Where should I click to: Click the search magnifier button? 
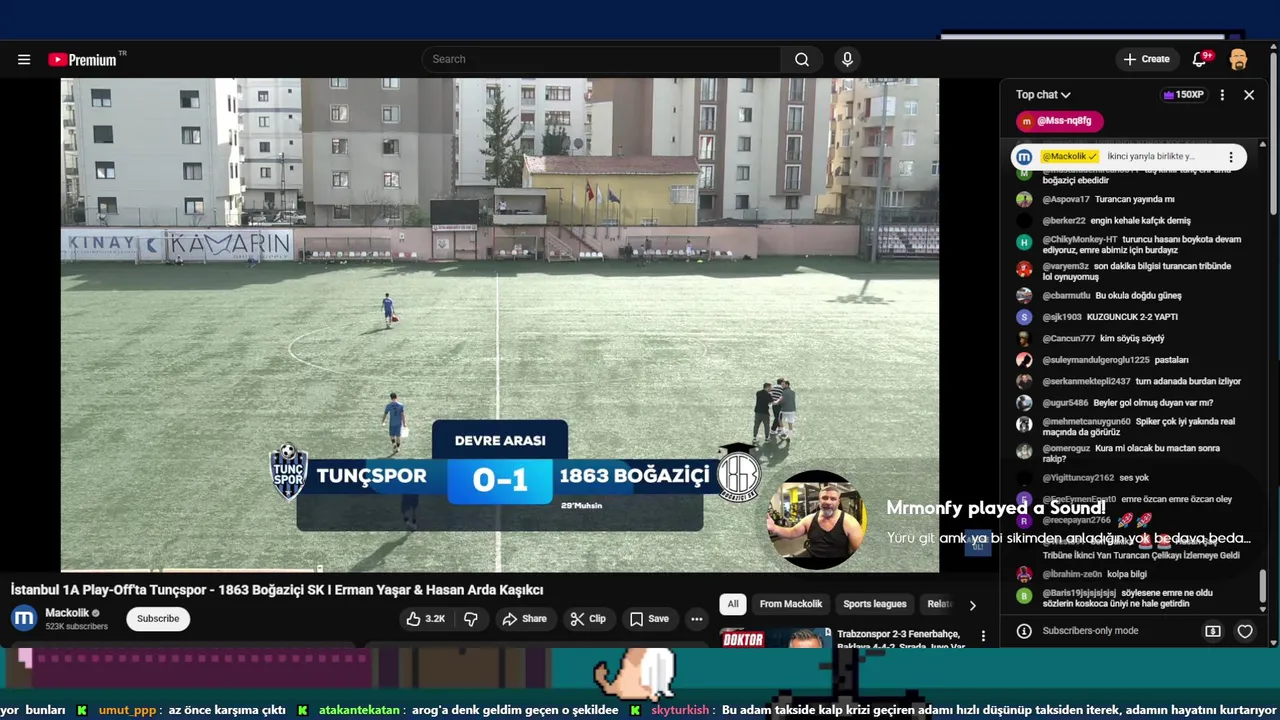point(802,59)
